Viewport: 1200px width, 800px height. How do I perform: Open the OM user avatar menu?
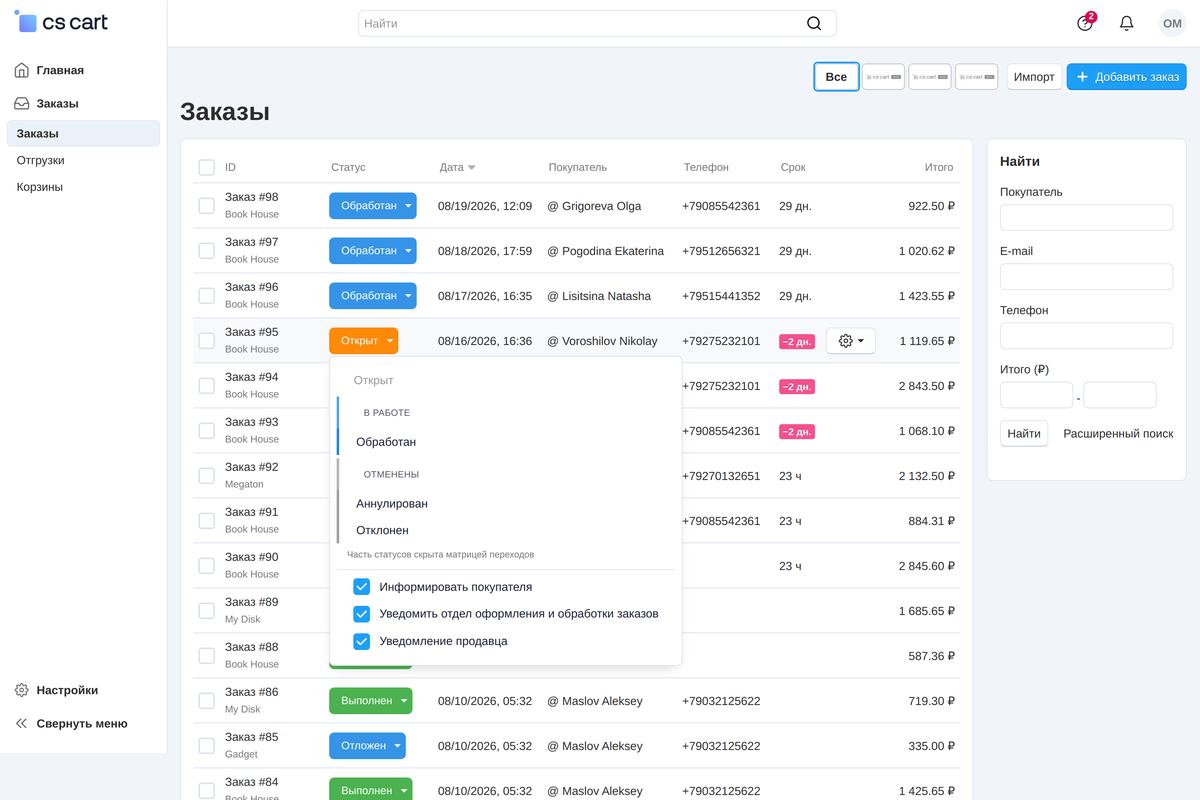coord(1172,23)
